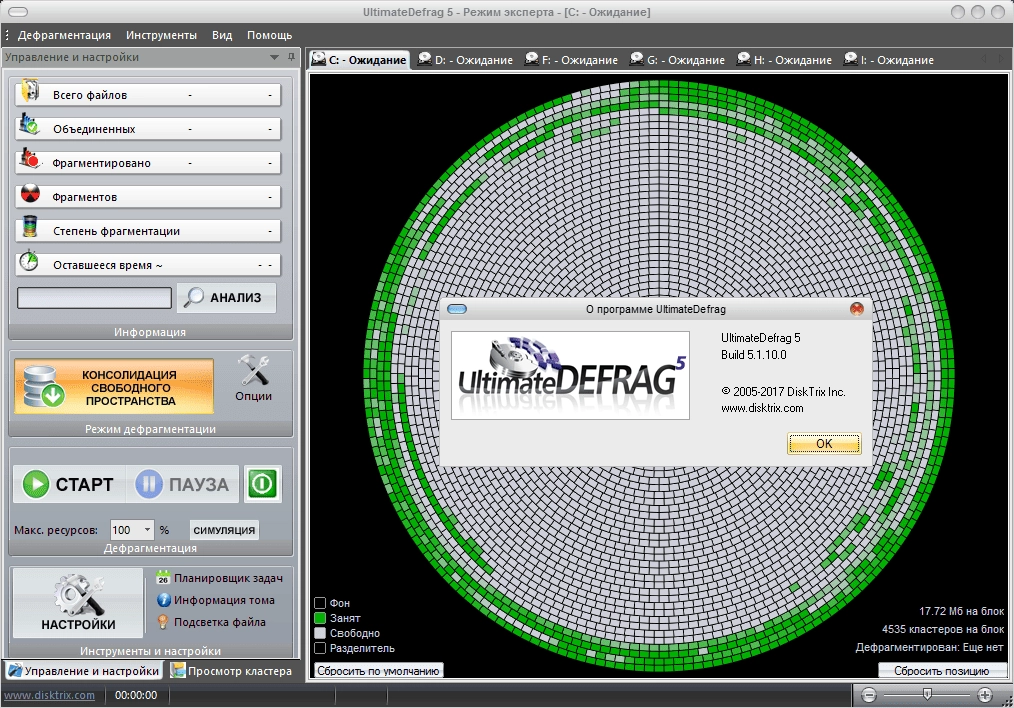Click the window menu pill in title bar

pyautogui.click(x=18, y=12)
